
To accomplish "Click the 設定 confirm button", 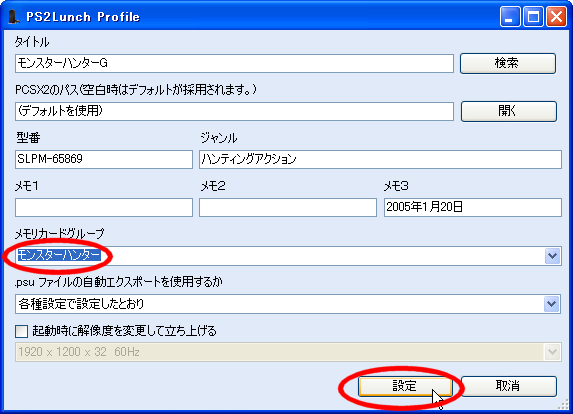I will pyautogui.click(x=405, y=386).
